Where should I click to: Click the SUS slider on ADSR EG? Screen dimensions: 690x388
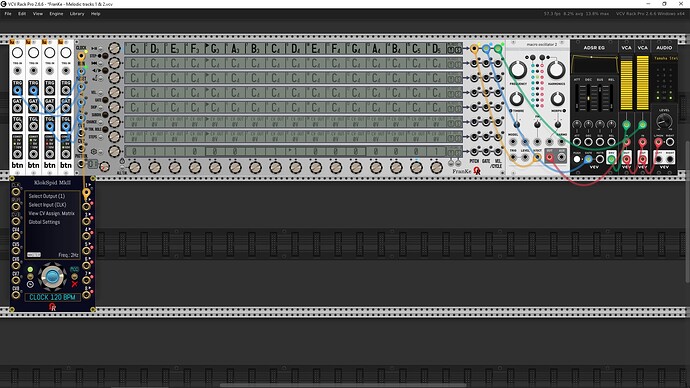click(600, 97)
